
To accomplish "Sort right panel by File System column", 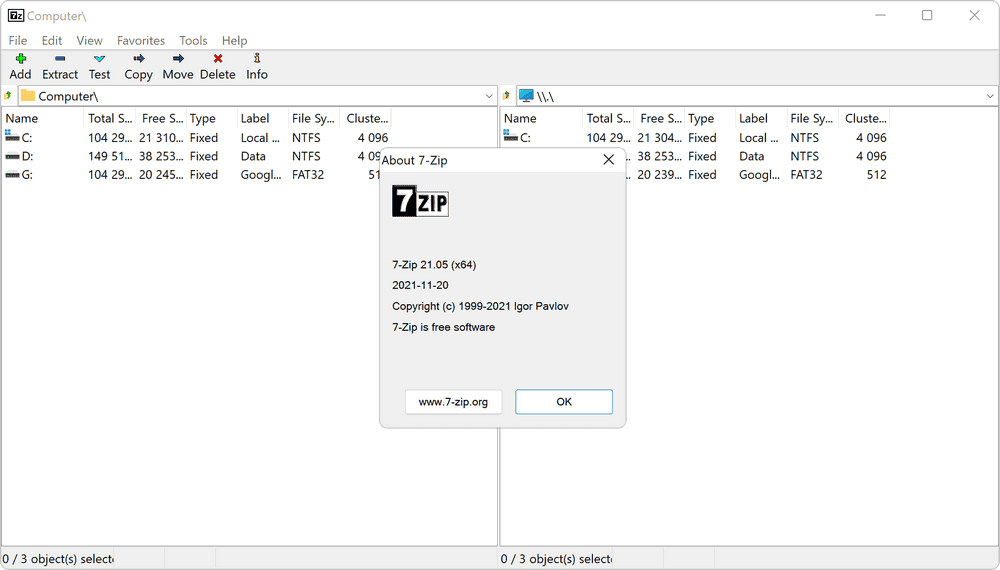I will (812, 118).
